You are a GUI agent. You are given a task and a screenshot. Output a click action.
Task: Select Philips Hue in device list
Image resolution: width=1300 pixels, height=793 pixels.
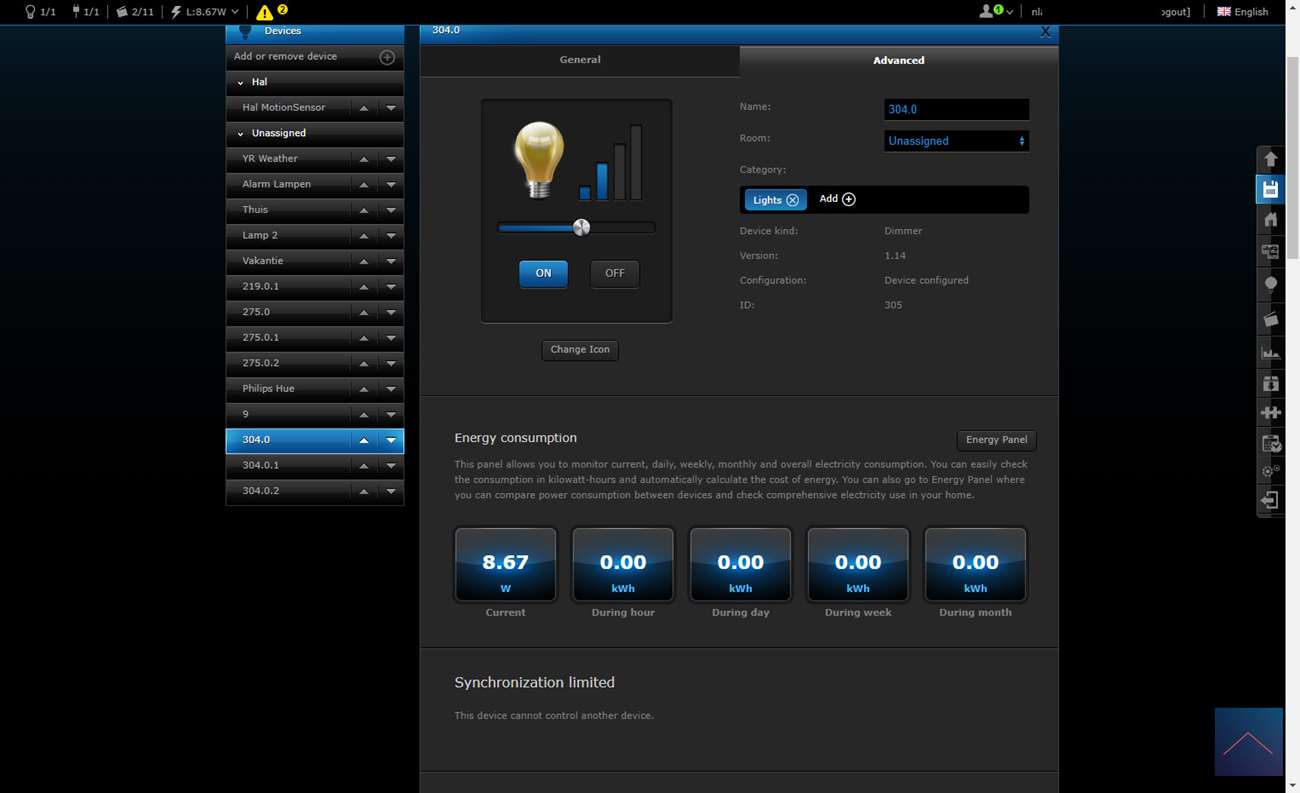tap(289, 388)
